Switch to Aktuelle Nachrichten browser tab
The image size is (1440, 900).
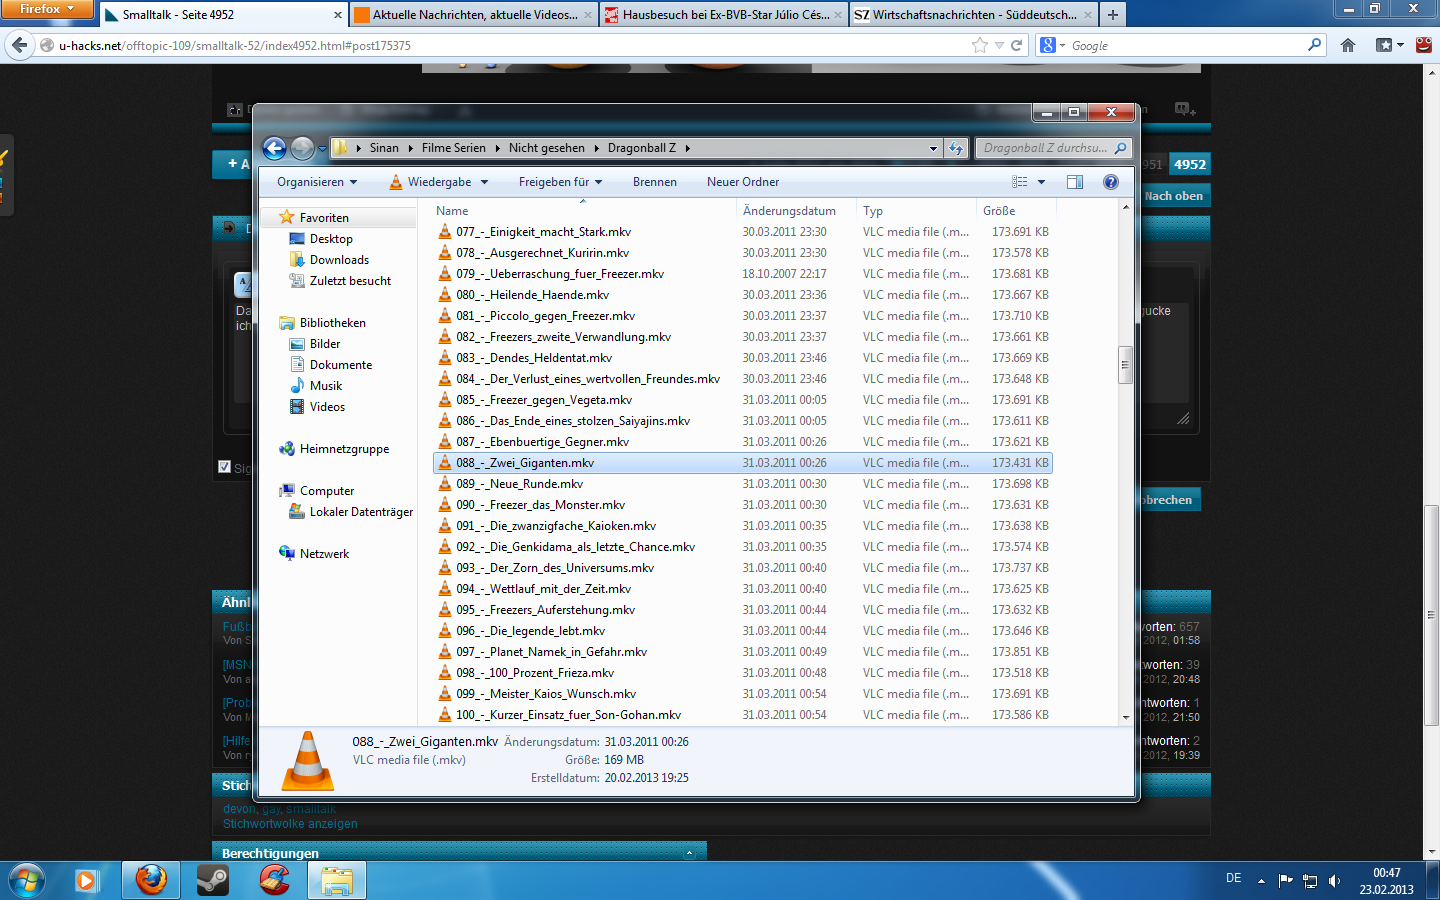point(474,15)
